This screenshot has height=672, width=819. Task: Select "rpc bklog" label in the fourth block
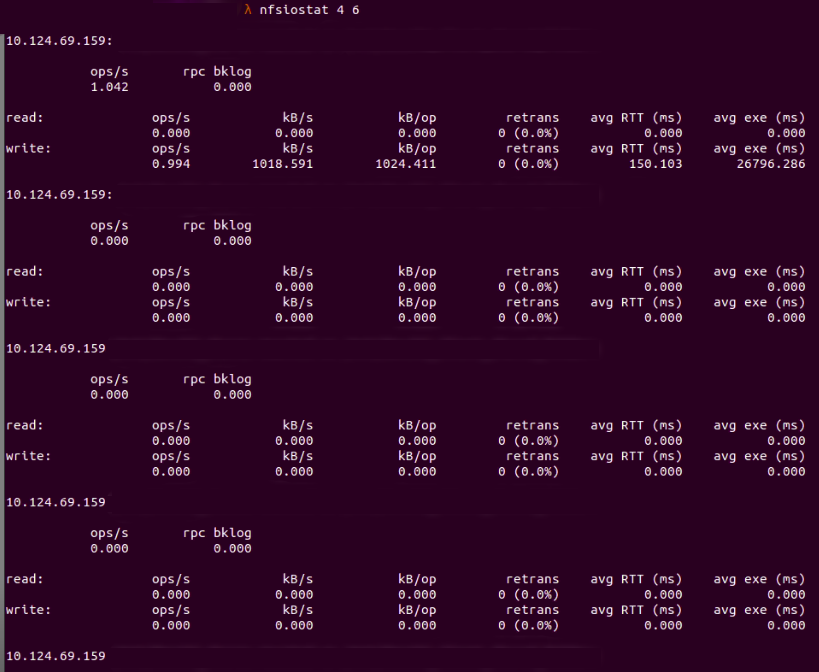217,533
